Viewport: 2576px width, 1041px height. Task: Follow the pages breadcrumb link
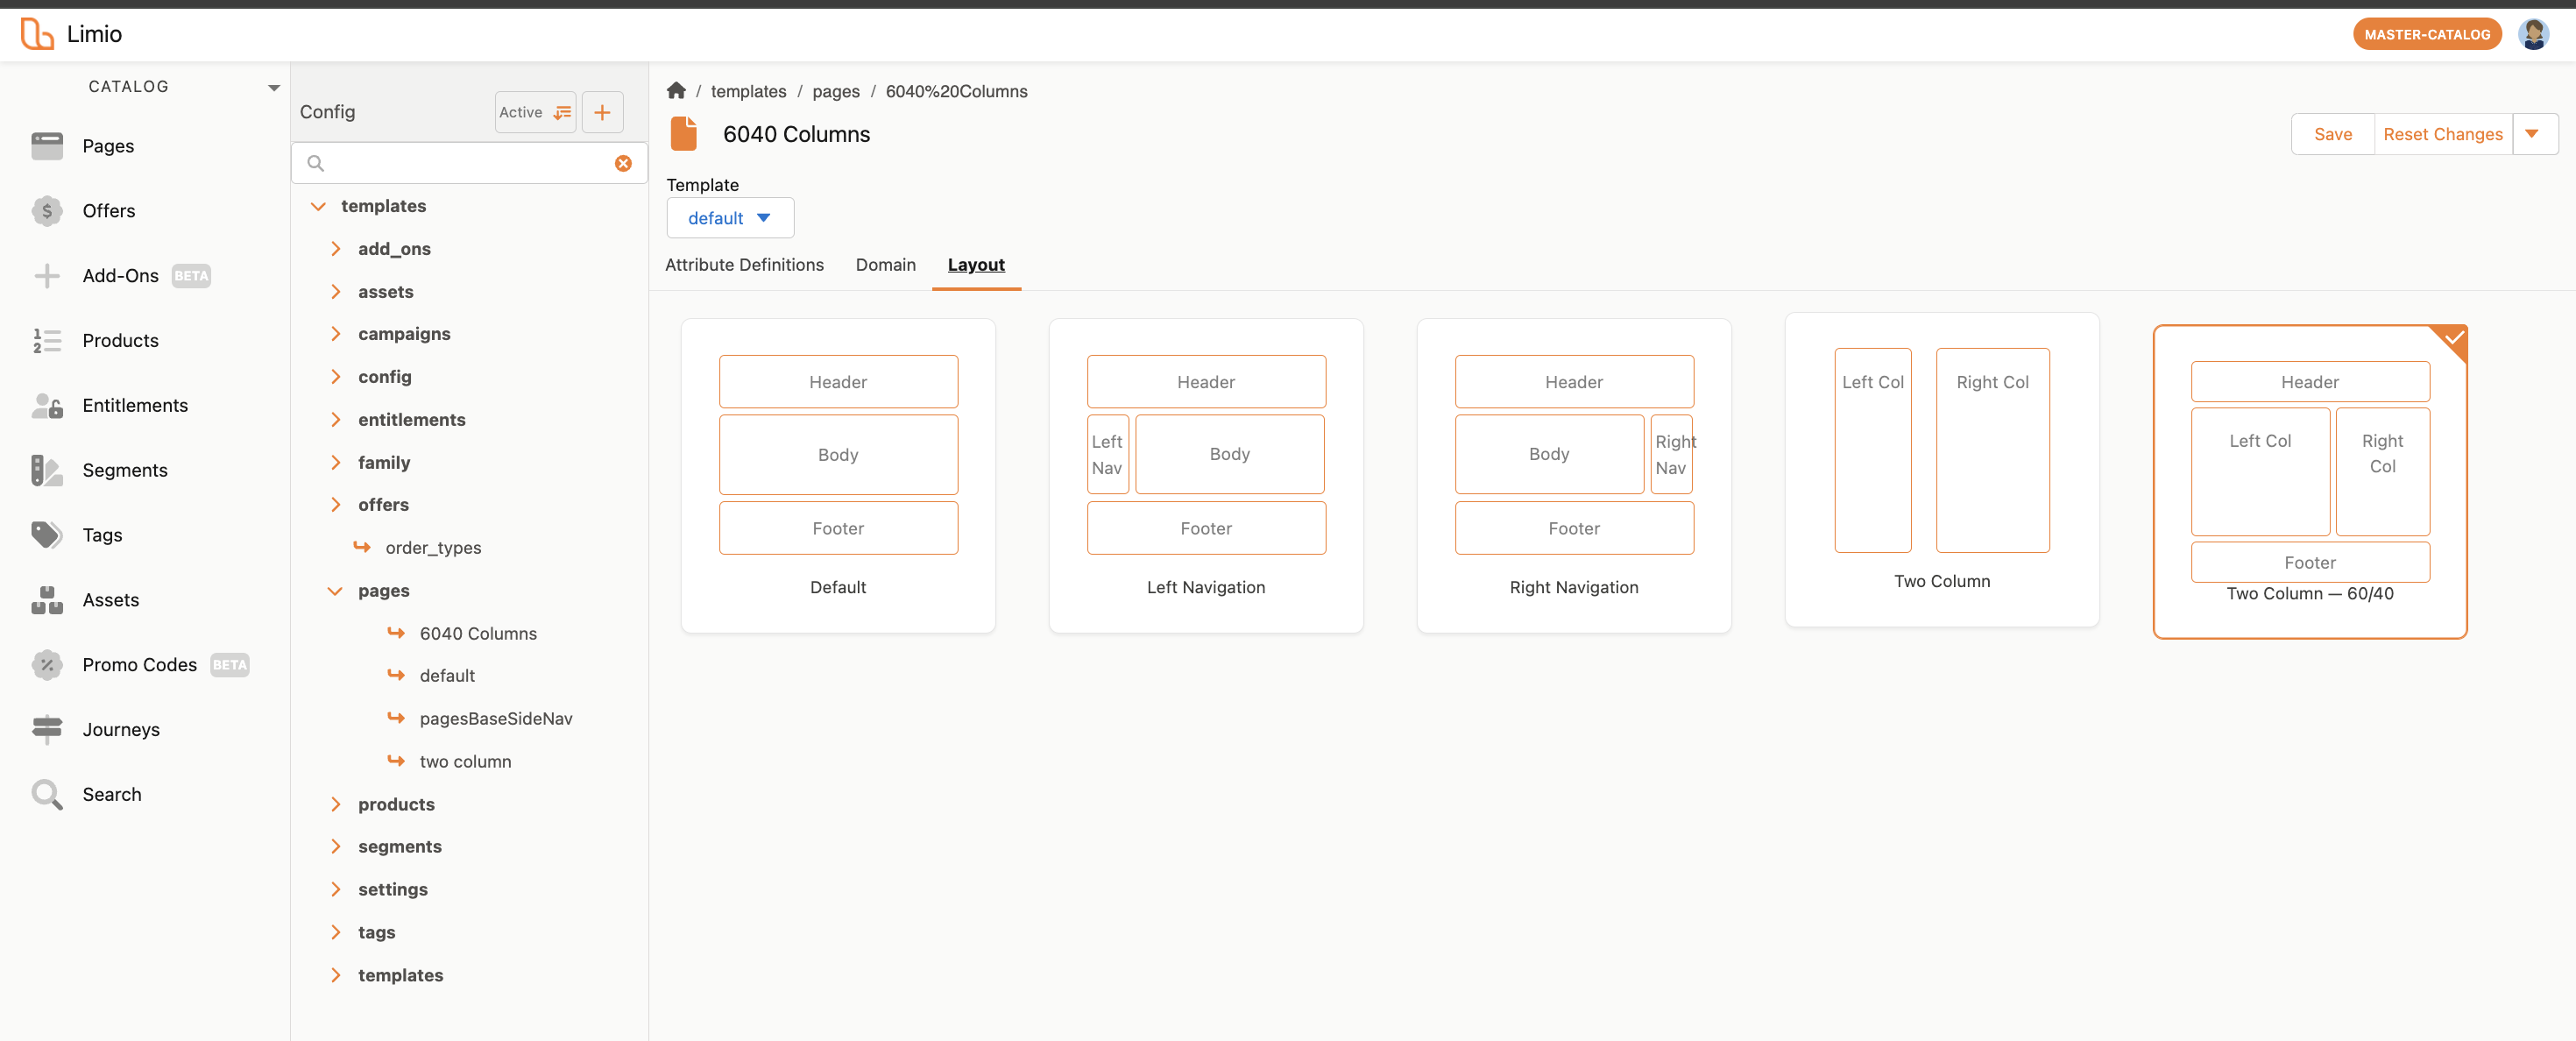click(x=835, y=91)
